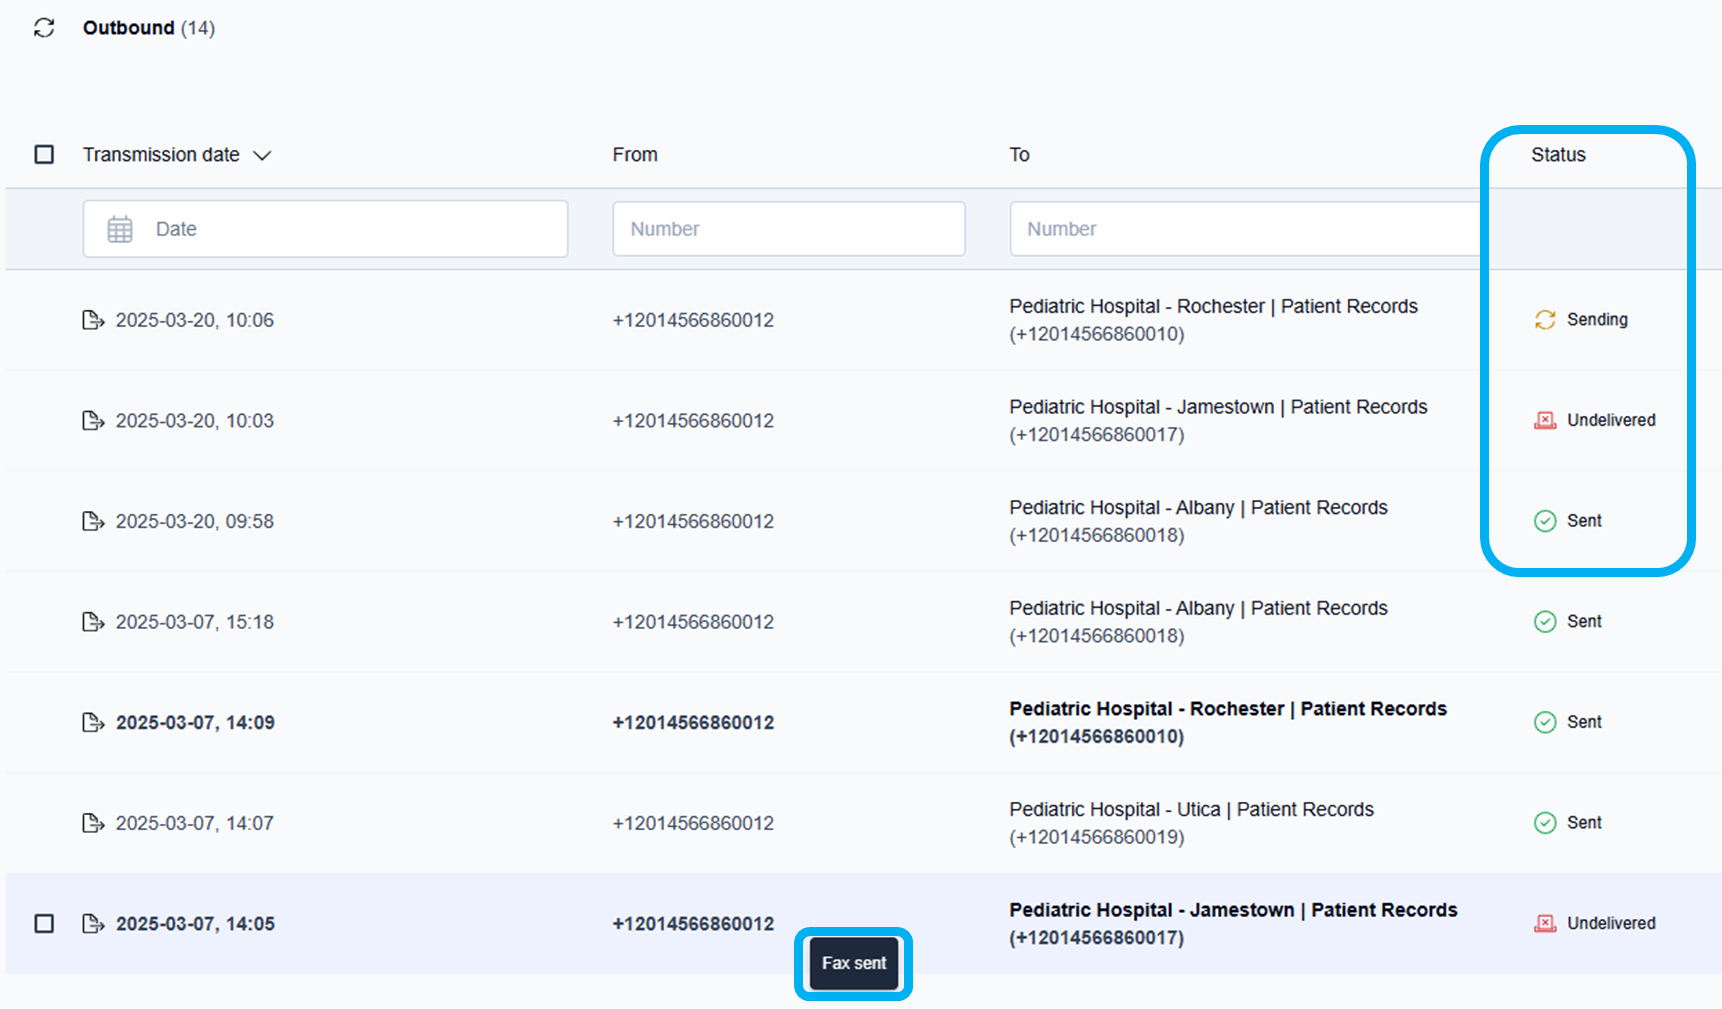
Task: Click Undelivered icon on 2025-03-20, 10:03 row
Action: 1545,420
